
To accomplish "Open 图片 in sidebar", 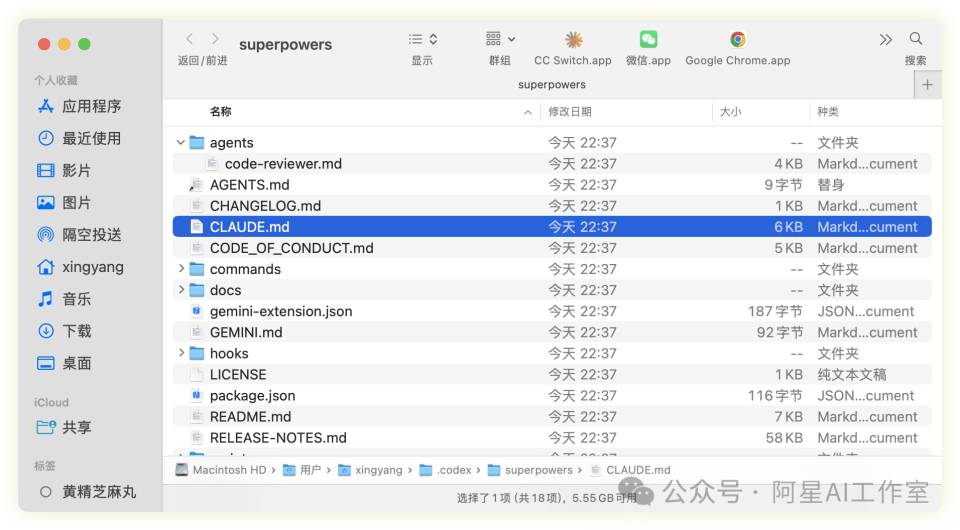I will pyautogui.click(x=64, y=203).
